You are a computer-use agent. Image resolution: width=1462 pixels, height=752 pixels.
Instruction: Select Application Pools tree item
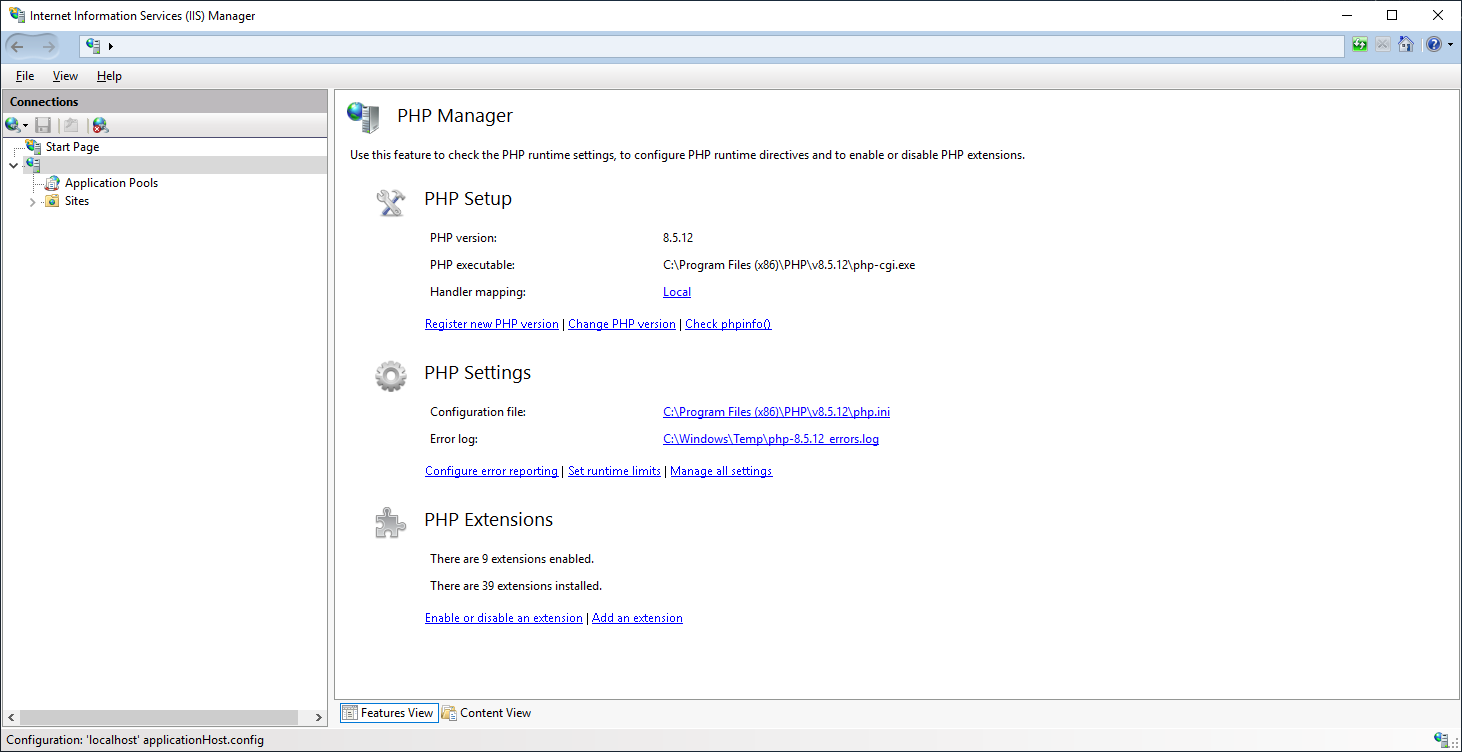(x=111, y=183)
